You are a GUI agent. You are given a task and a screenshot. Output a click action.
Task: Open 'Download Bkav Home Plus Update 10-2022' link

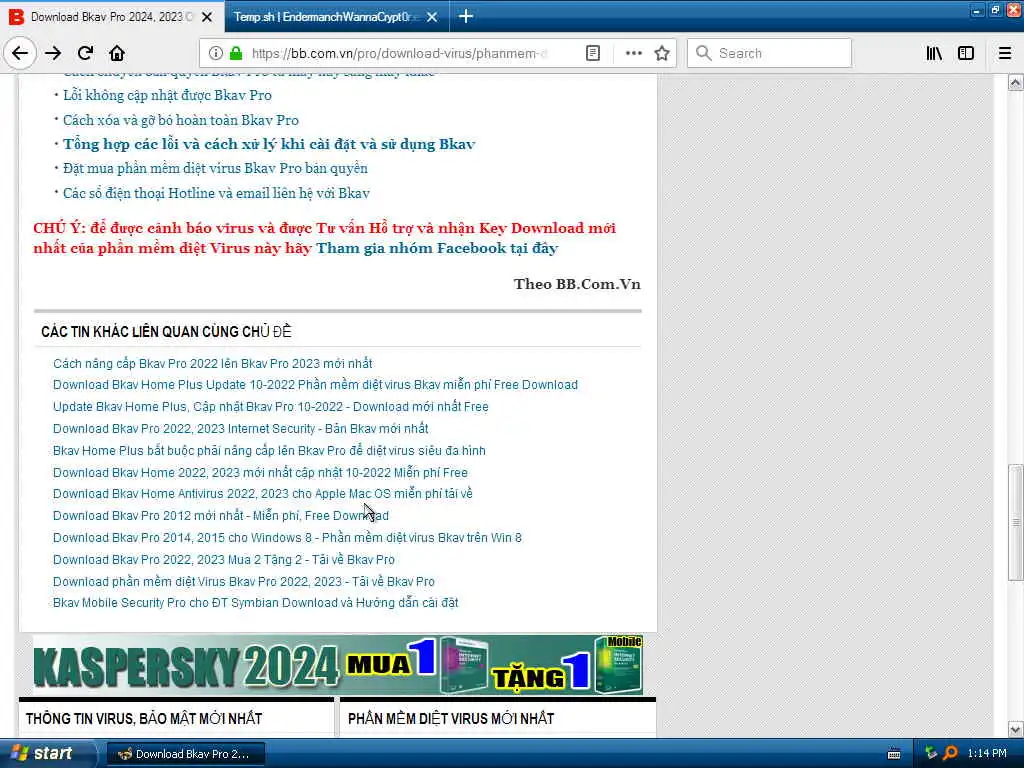[x=315, y=385]
